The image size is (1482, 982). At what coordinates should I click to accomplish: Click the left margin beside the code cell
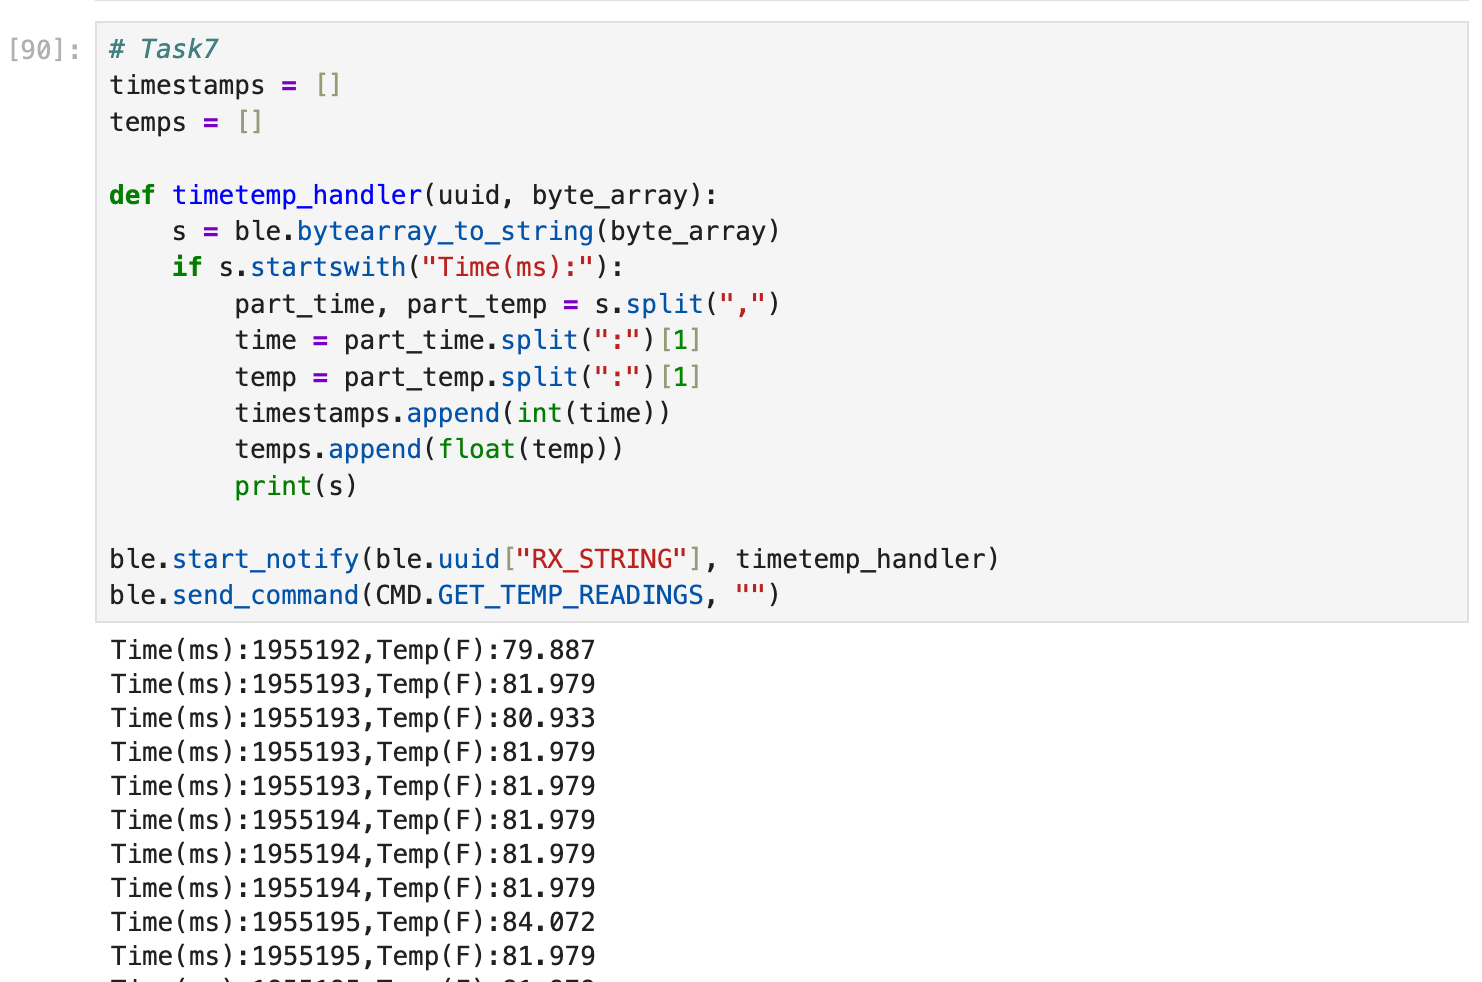click(x=45, y=300)
